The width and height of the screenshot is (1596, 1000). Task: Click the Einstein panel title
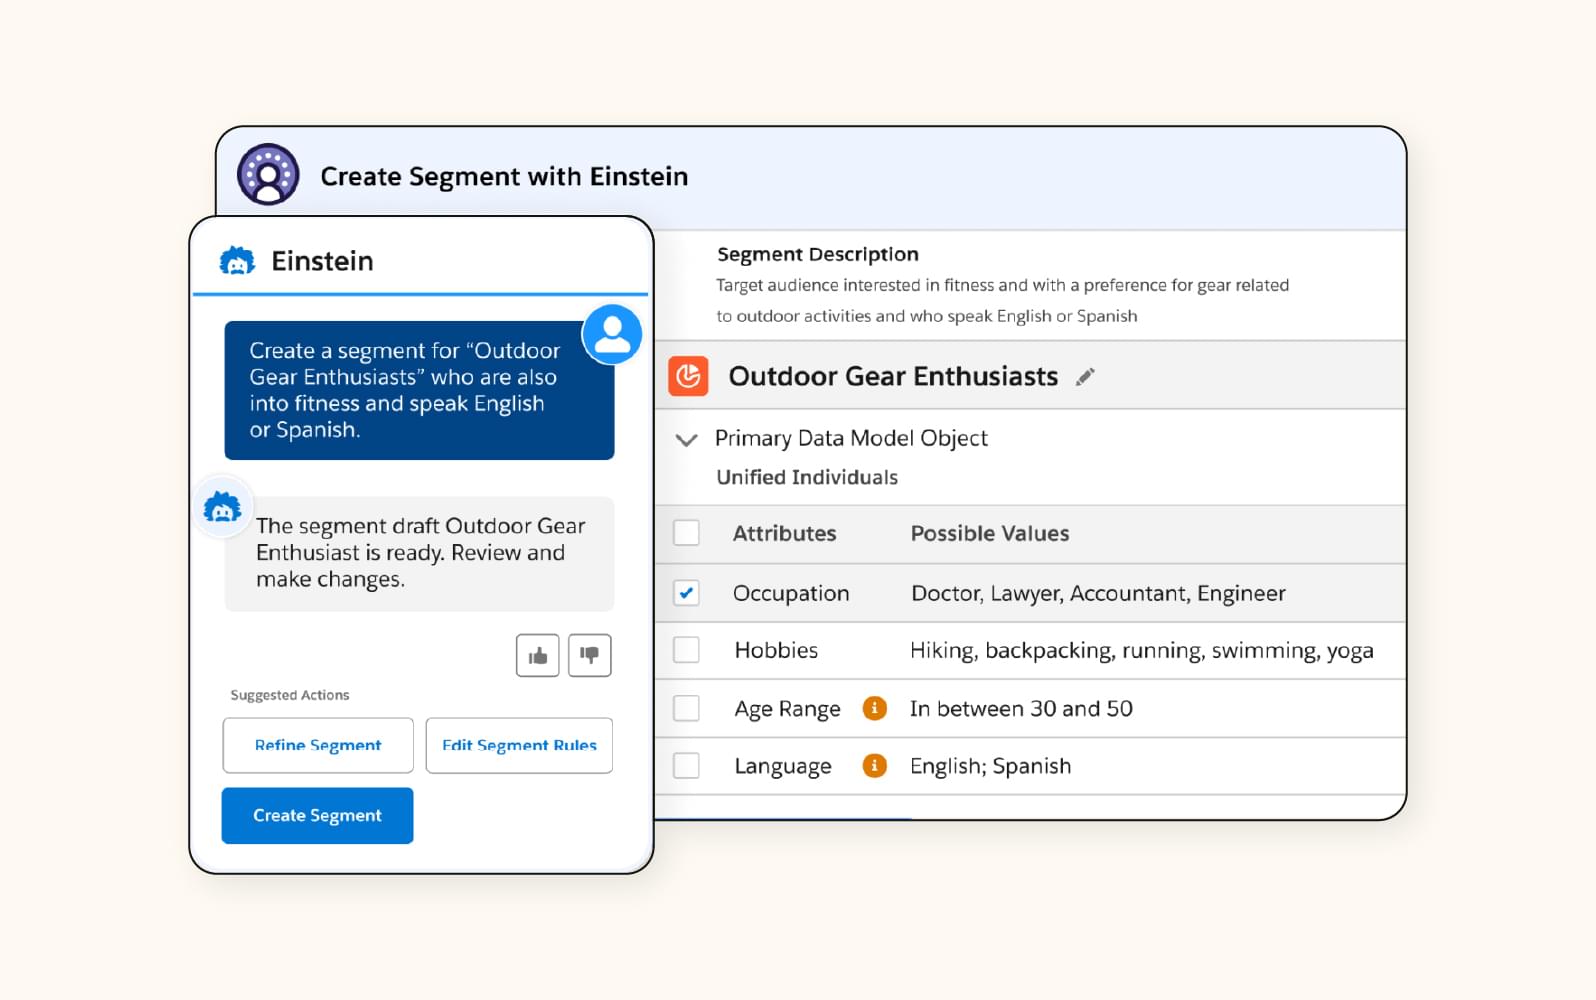coord(322,261)
